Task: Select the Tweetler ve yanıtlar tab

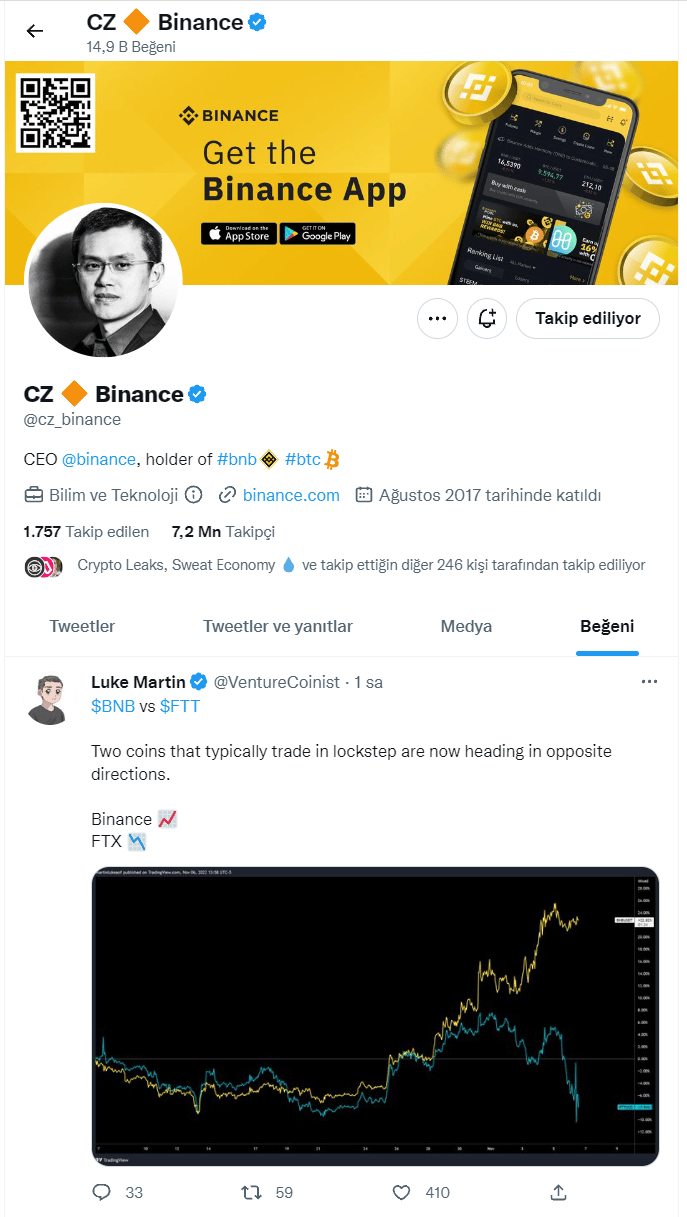Action: click(278, 627)
